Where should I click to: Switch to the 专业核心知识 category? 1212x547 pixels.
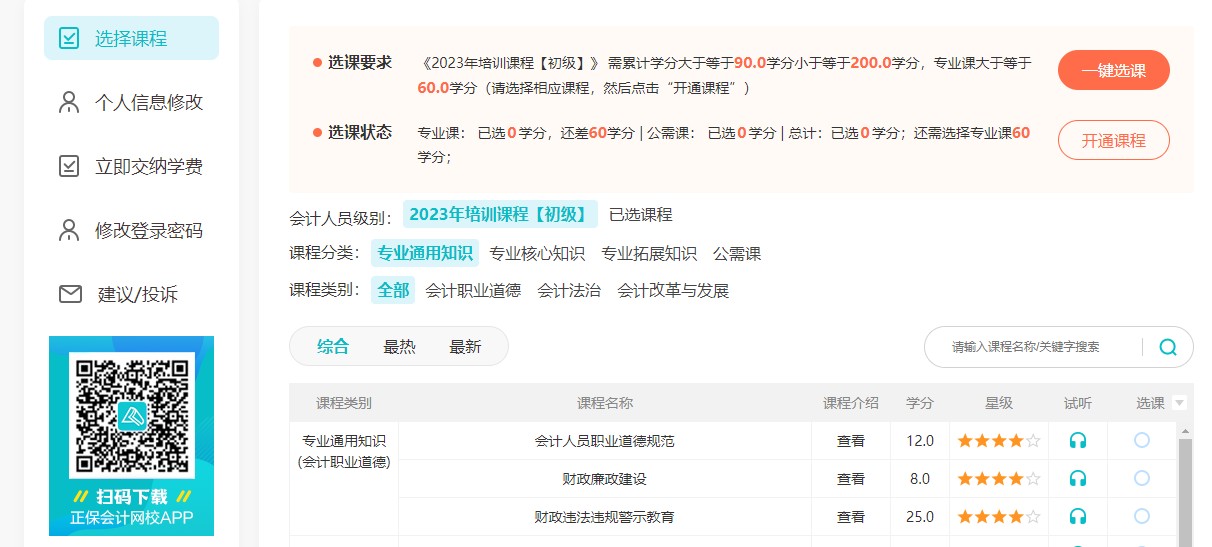point(537,253)
